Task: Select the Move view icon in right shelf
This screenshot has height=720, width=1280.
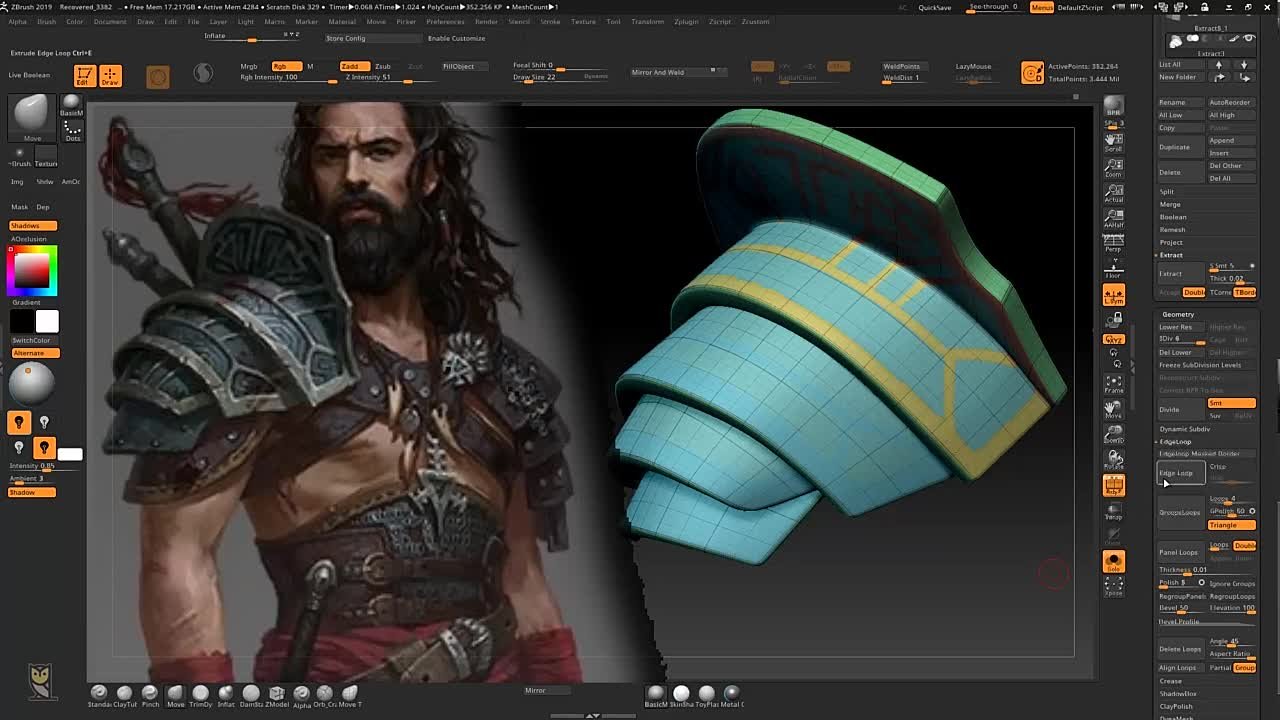Action: click(x=1113, y=409)
